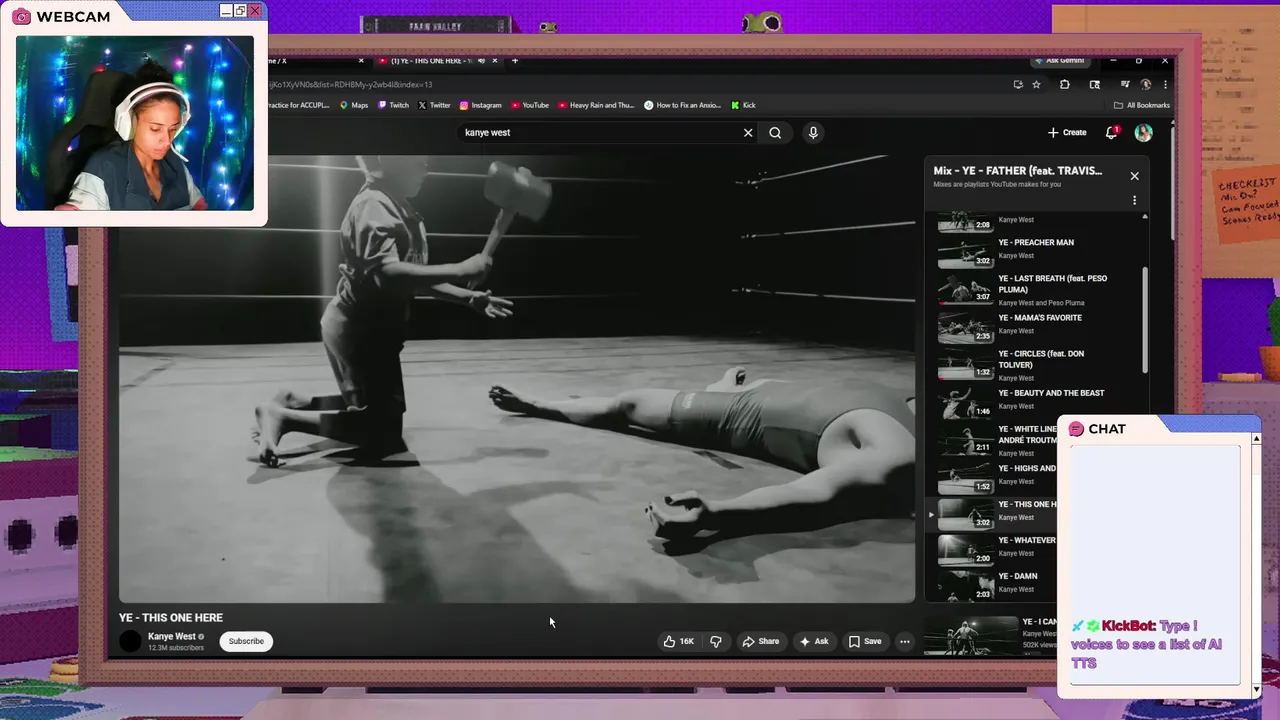Viewport: 1280px width, 720px height.
Task: Click the YouTube search input field
Action: (x=600, y=132)
